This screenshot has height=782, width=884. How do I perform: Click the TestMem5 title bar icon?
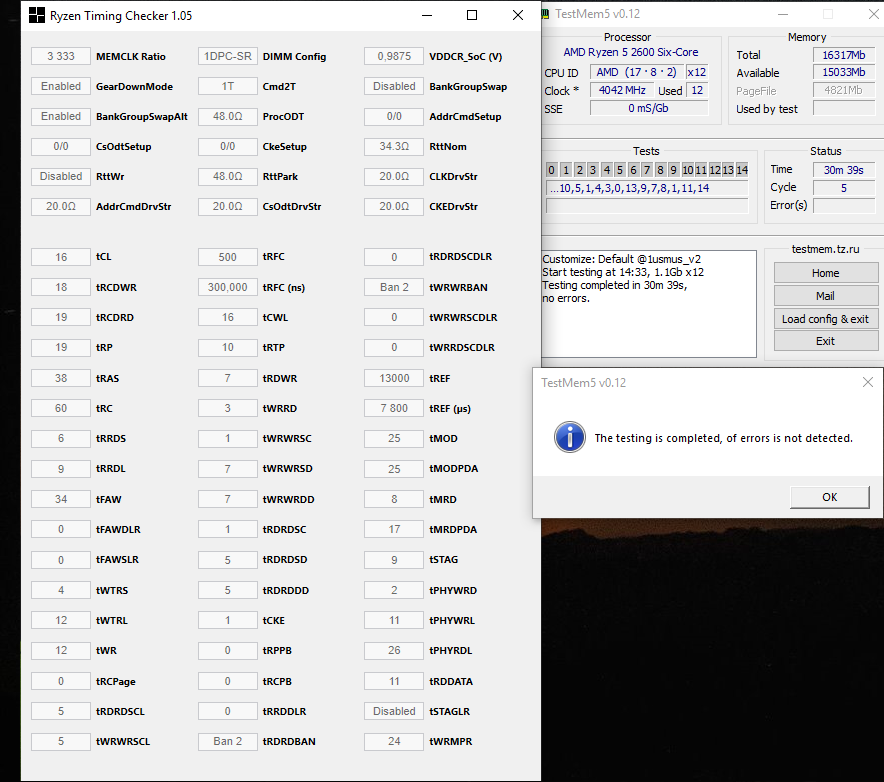(545, 14)
